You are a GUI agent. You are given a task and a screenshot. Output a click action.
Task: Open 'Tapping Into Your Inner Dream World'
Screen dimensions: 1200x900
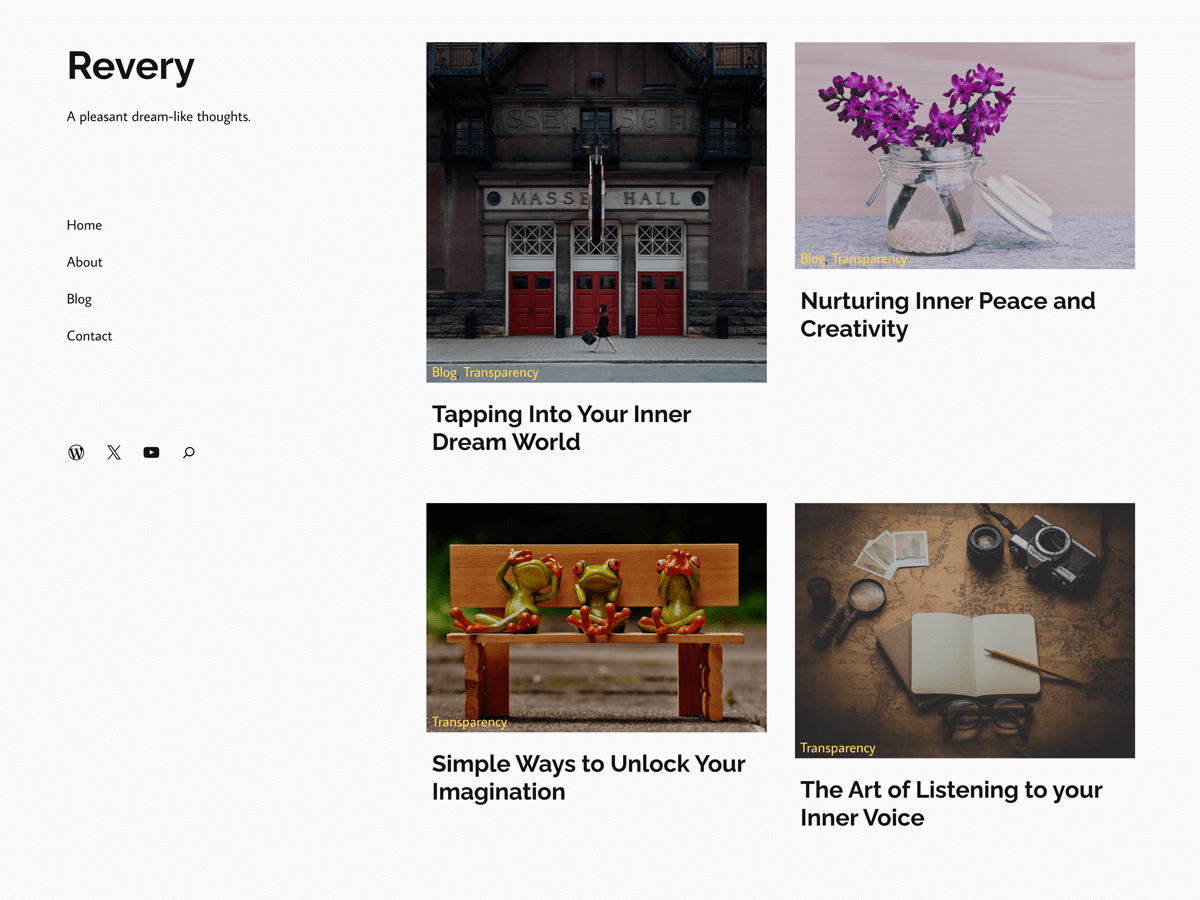[561, 428]
